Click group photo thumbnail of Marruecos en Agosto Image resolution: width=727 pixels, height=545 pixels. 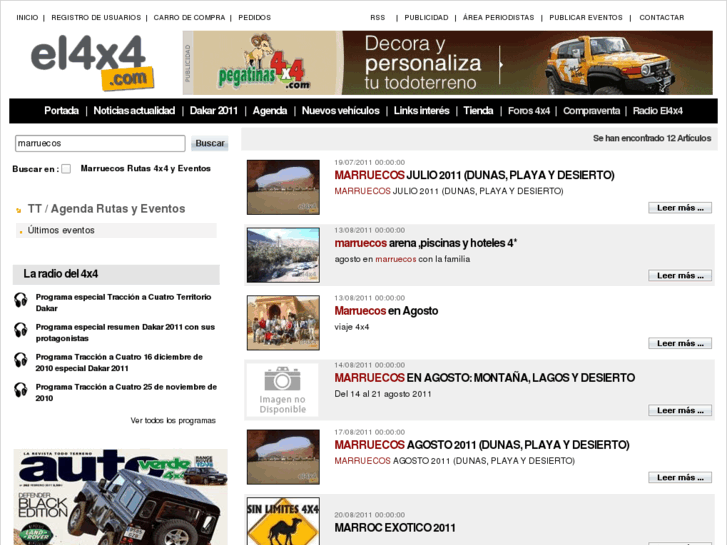tap(283, 323)
